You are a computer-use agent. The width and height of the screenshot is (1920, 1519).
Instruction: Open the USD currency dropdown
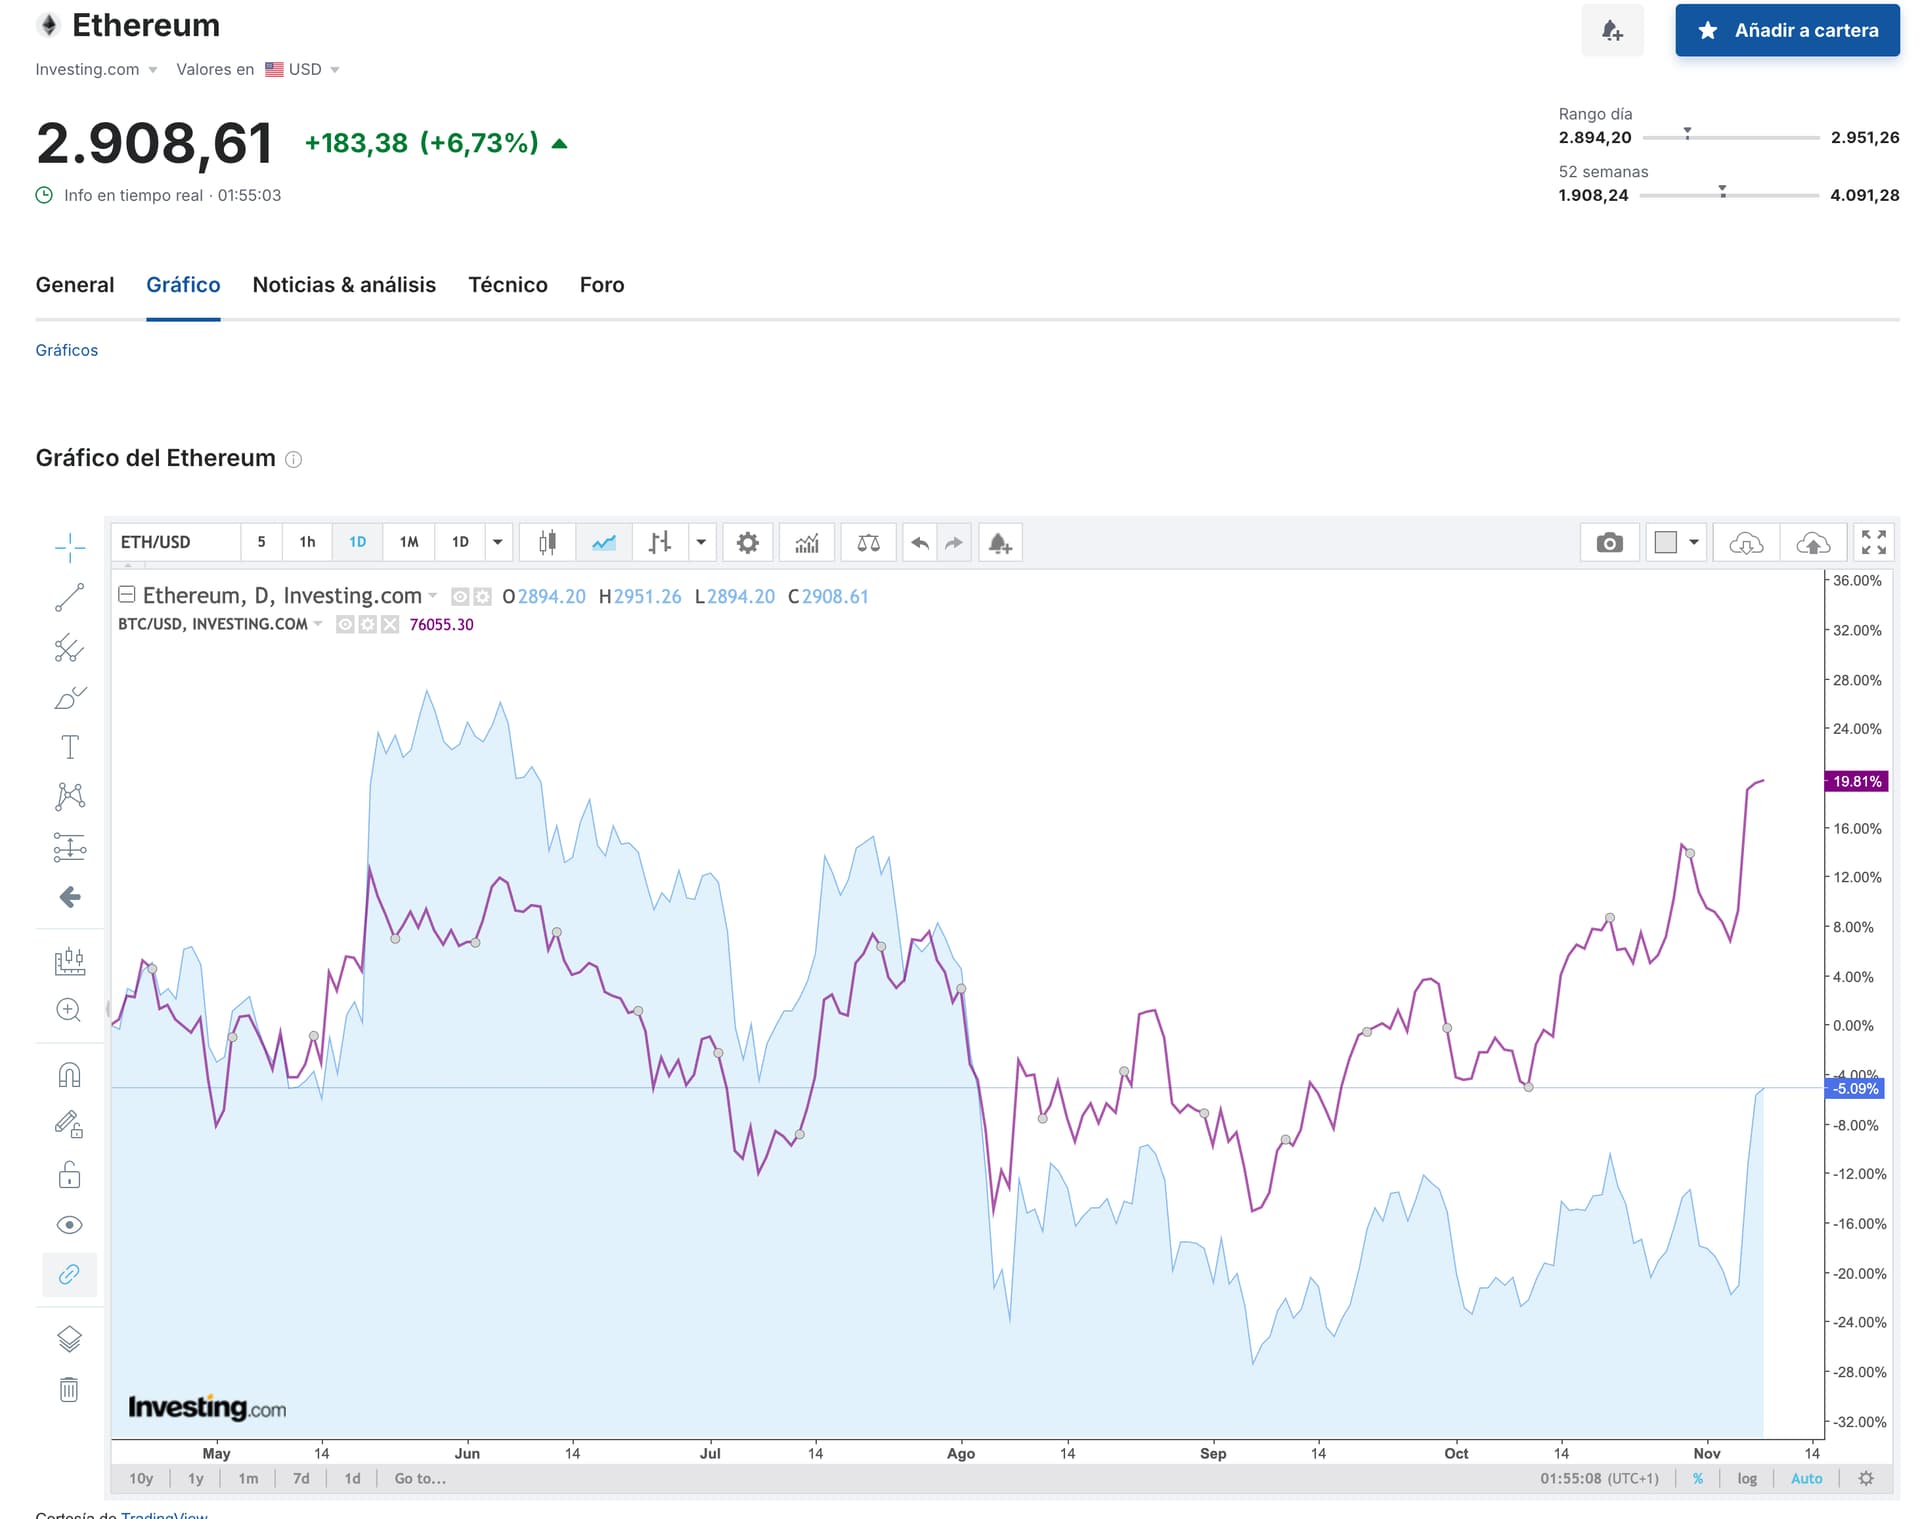(x=303, y=69)
